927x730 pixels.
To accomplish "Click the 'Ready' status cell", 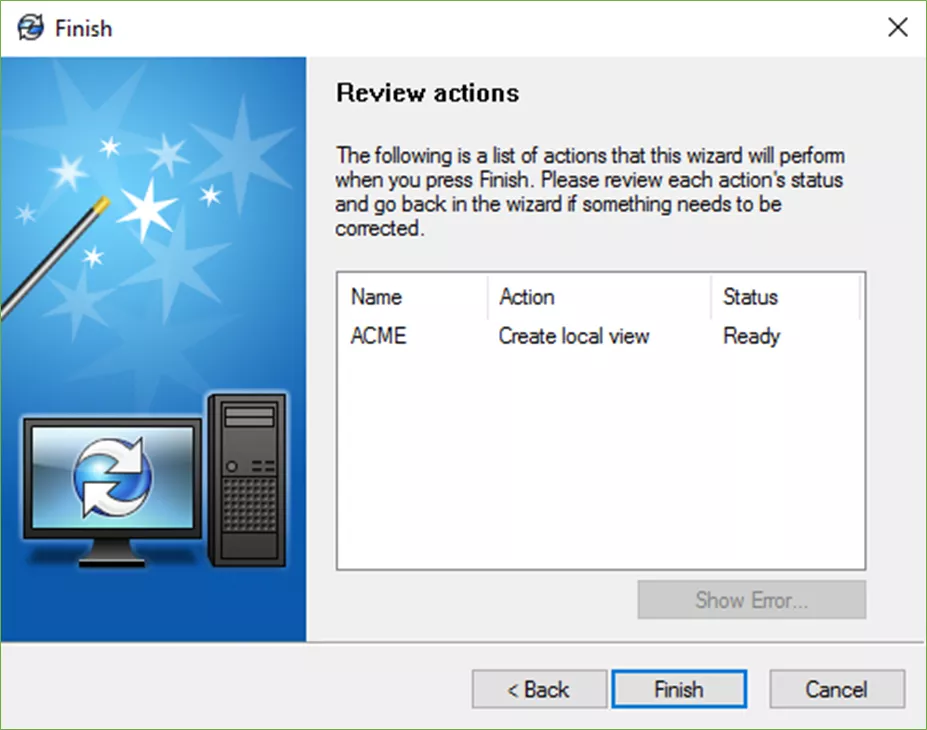I will 751,336.
